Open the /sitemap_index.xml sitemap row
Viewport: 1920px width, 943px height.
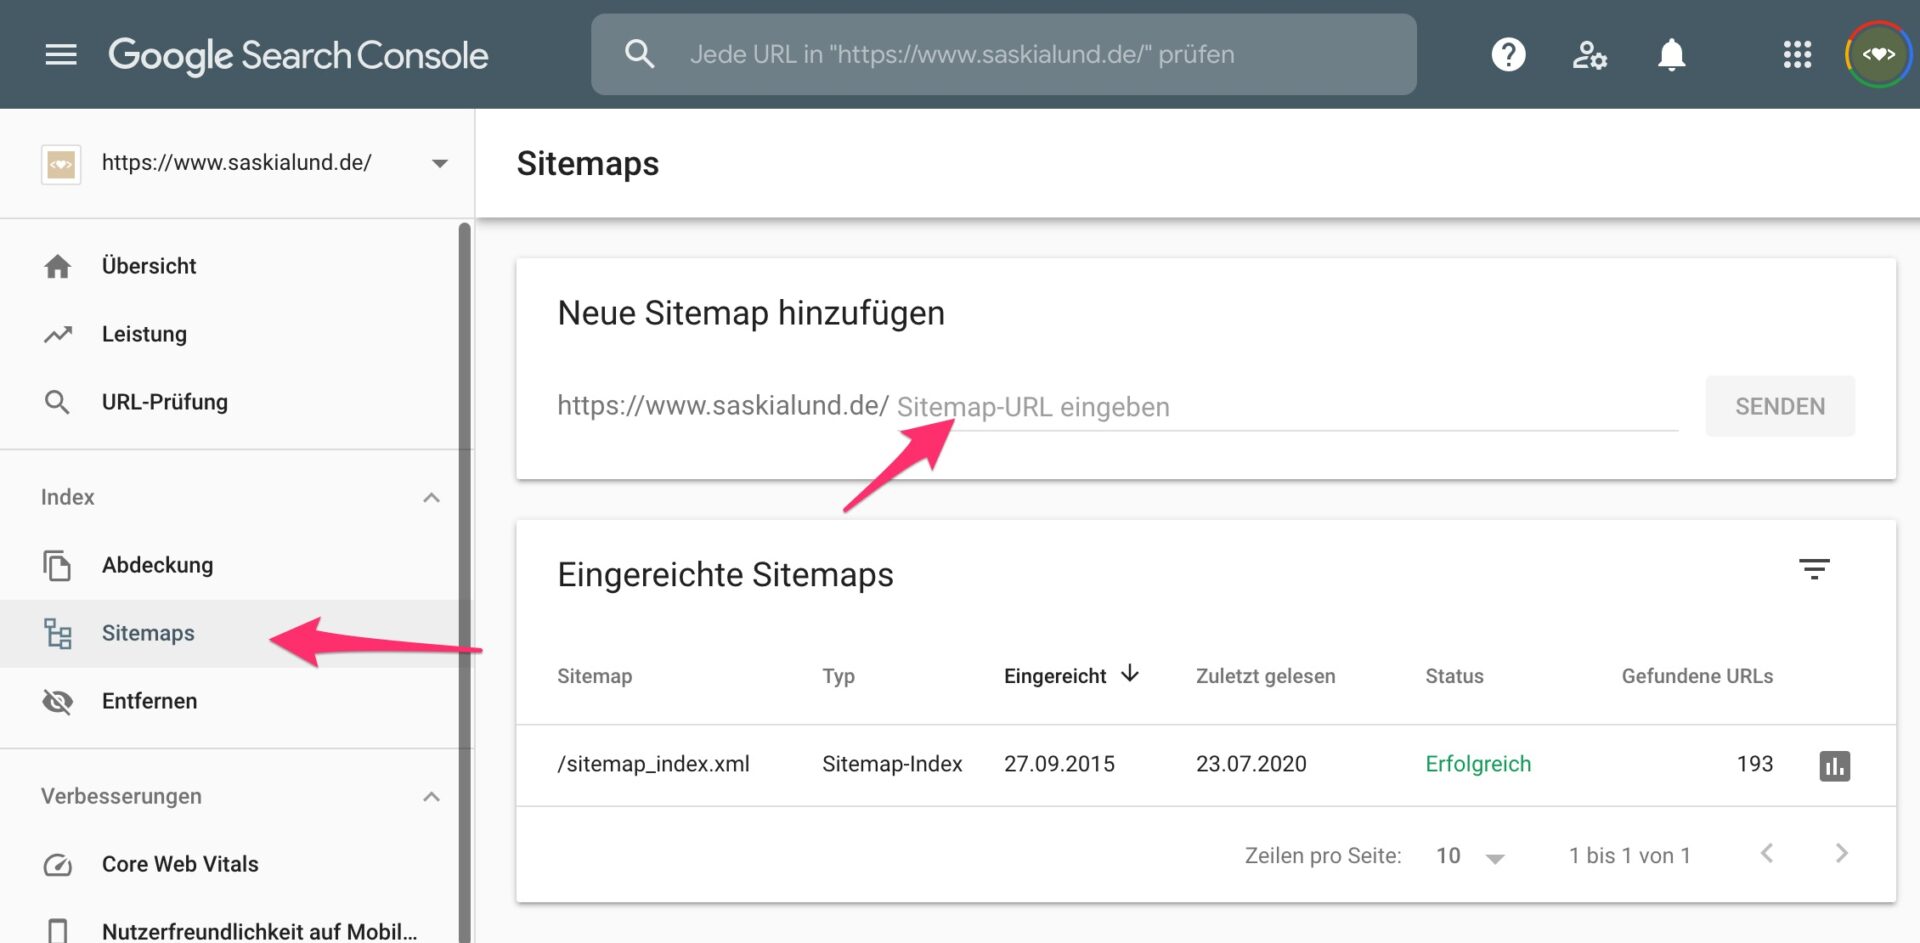coord(653,764)
